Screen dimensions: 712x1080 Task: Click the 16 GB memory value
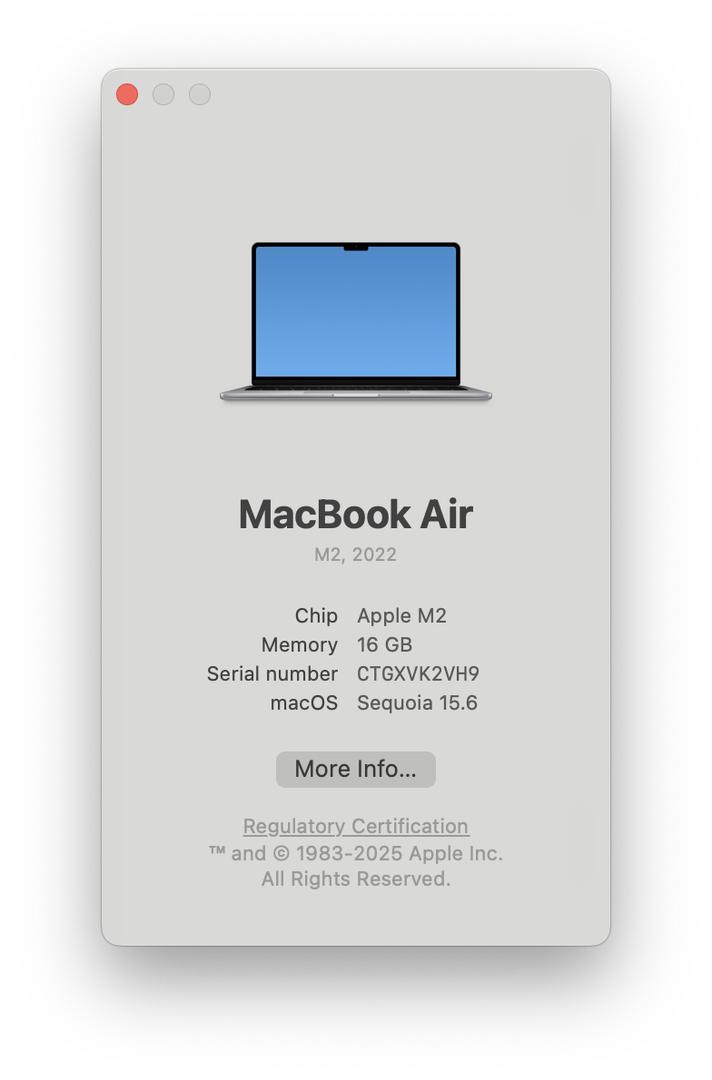coord(384,645)
